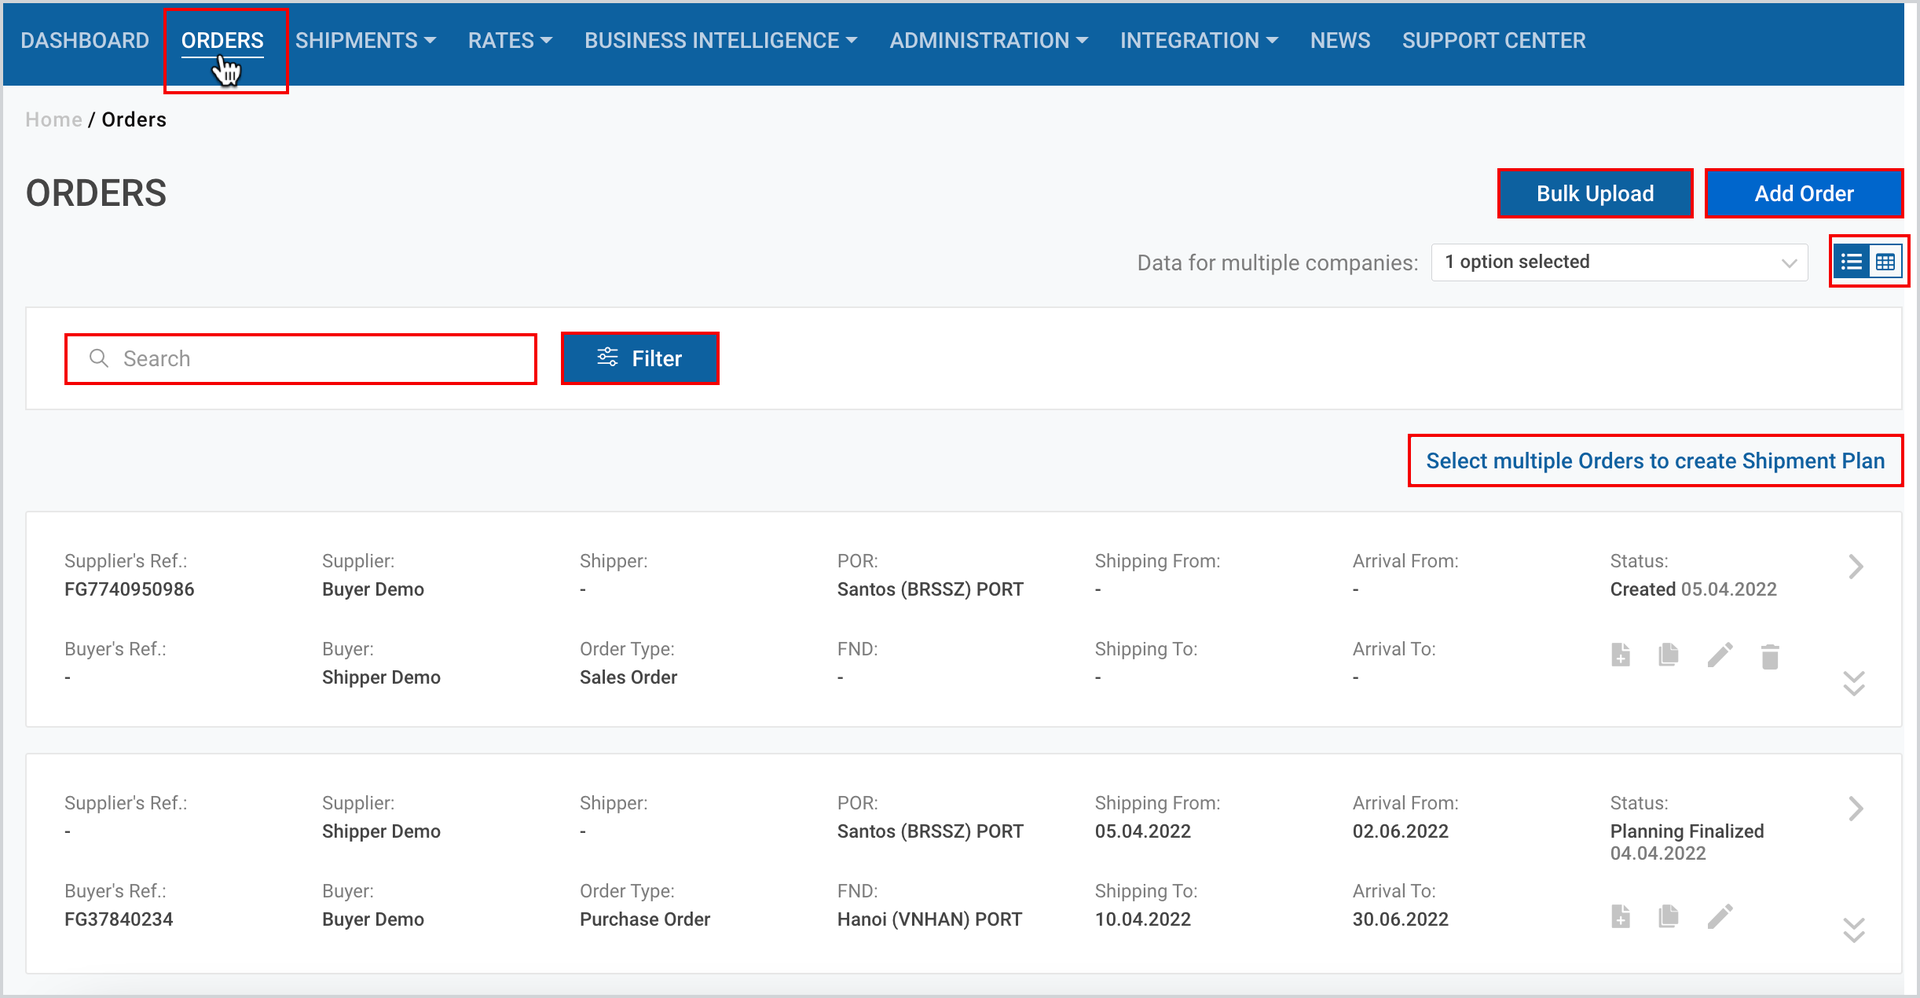Click Sales Order order type
Image resolution: width=1920 pixels, height=998 pixels.
coord(629,678)
